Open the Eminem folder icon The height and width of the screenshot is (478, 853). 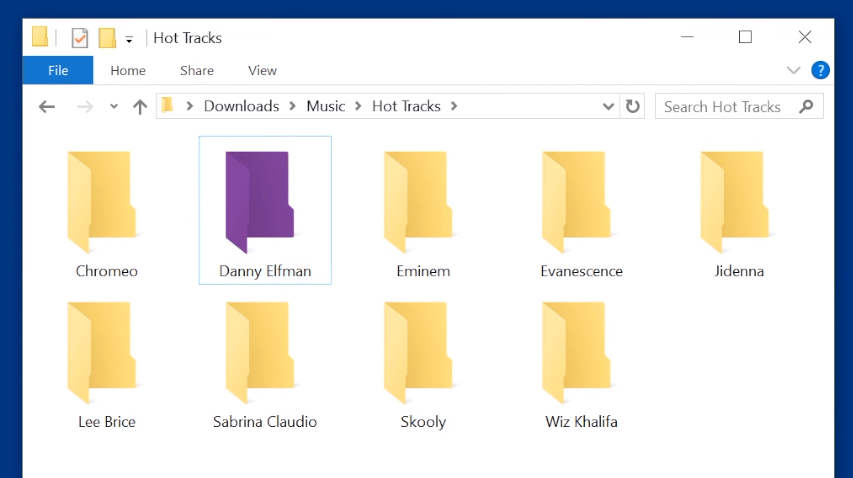pos(418,202)
